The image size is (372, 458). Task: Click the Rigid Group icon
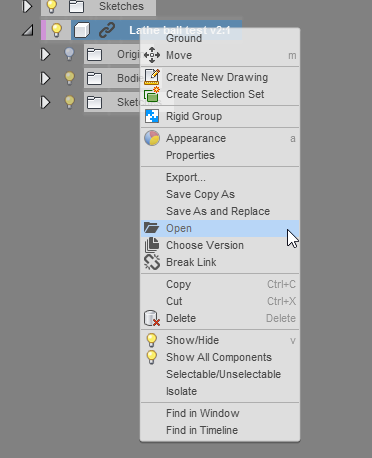152,116
